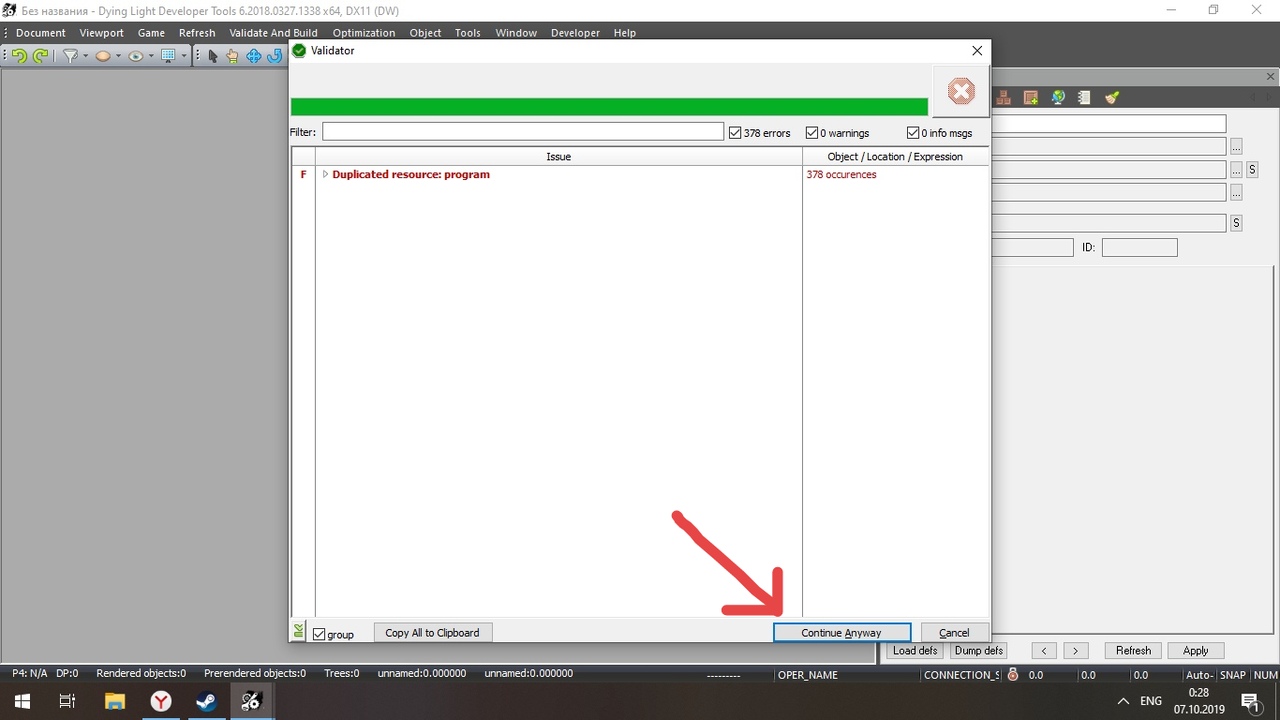Screen dimensions: 1280x720
Task: Open File Explorer from the taskbar
Action: pos(115,701)
